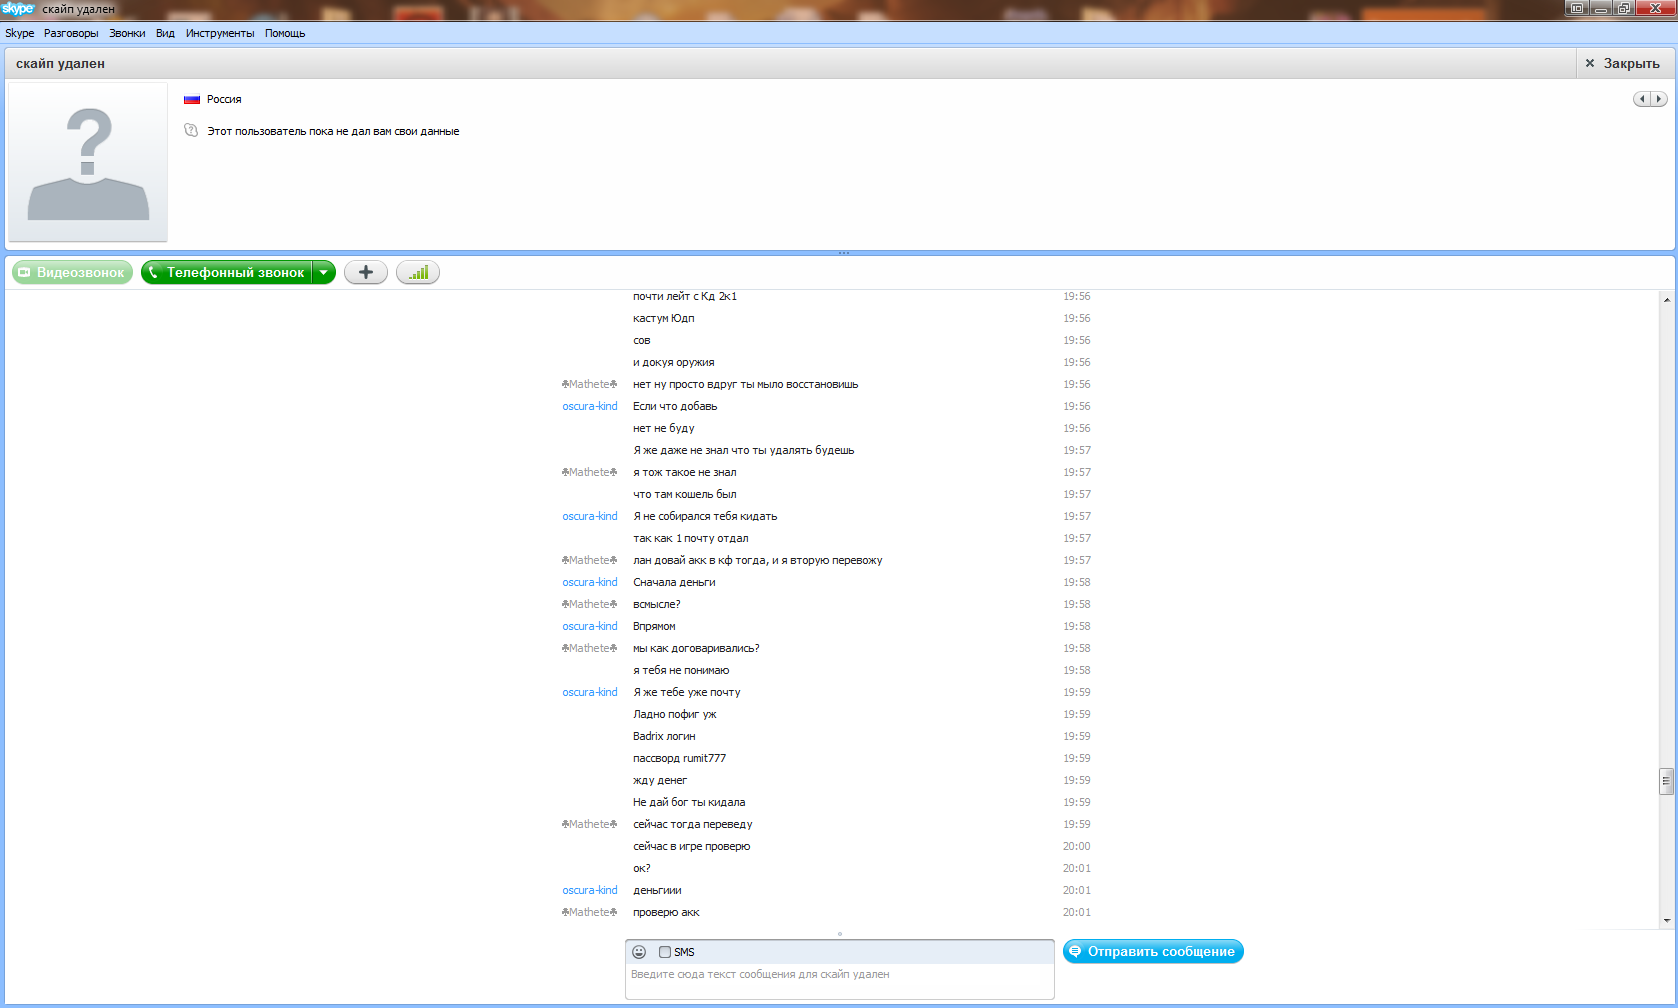Click oscura-kind beside "Впрямом"
1678x1008 pixels.
point(590,626)
